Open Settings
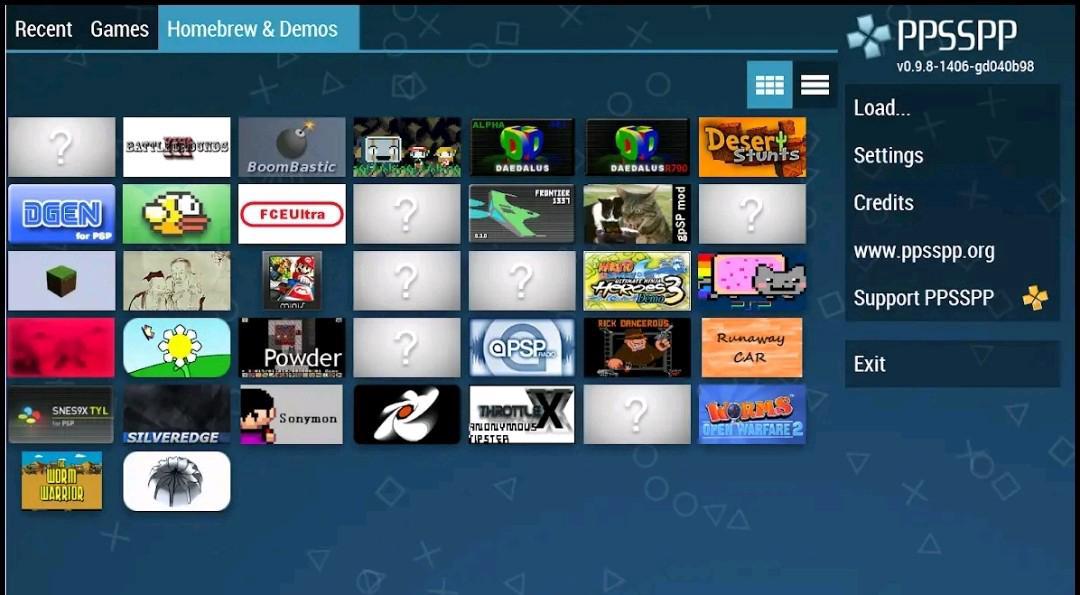This screenshot has width=1080, height=595. [x=888, y=155]
